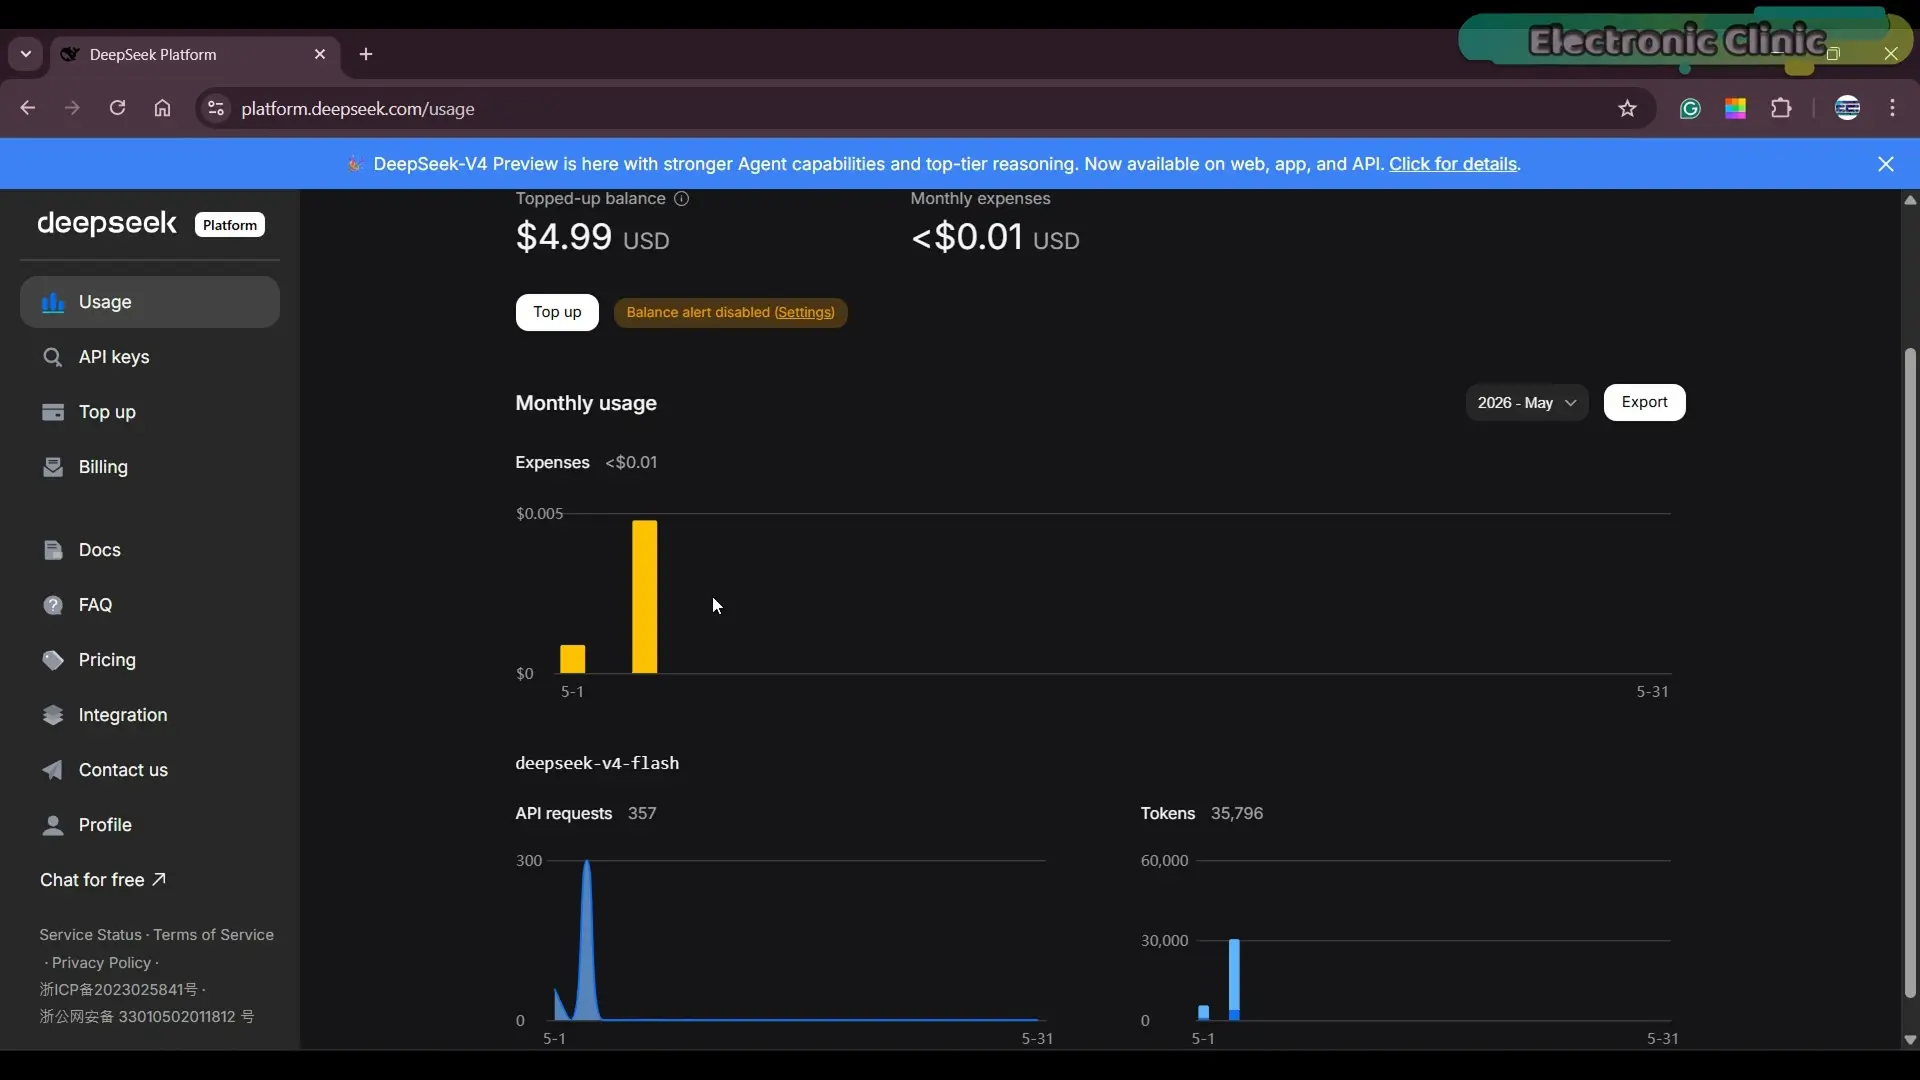Click the tall blue Tokens bar

point(1235,979)
